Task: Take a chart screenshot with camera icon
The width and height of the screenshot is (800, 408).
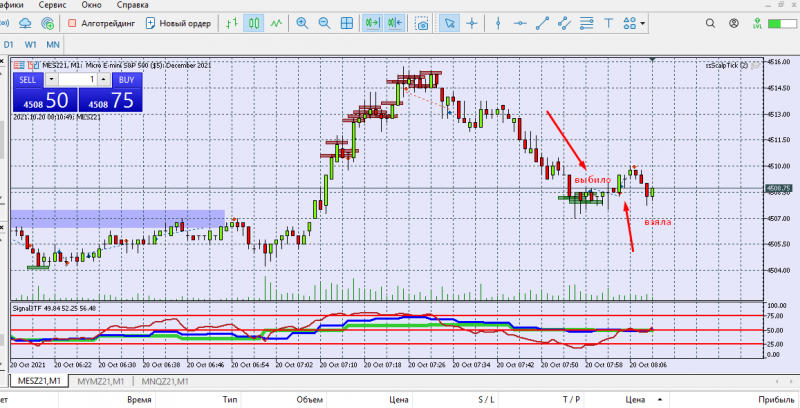Action: coord(421,23)
